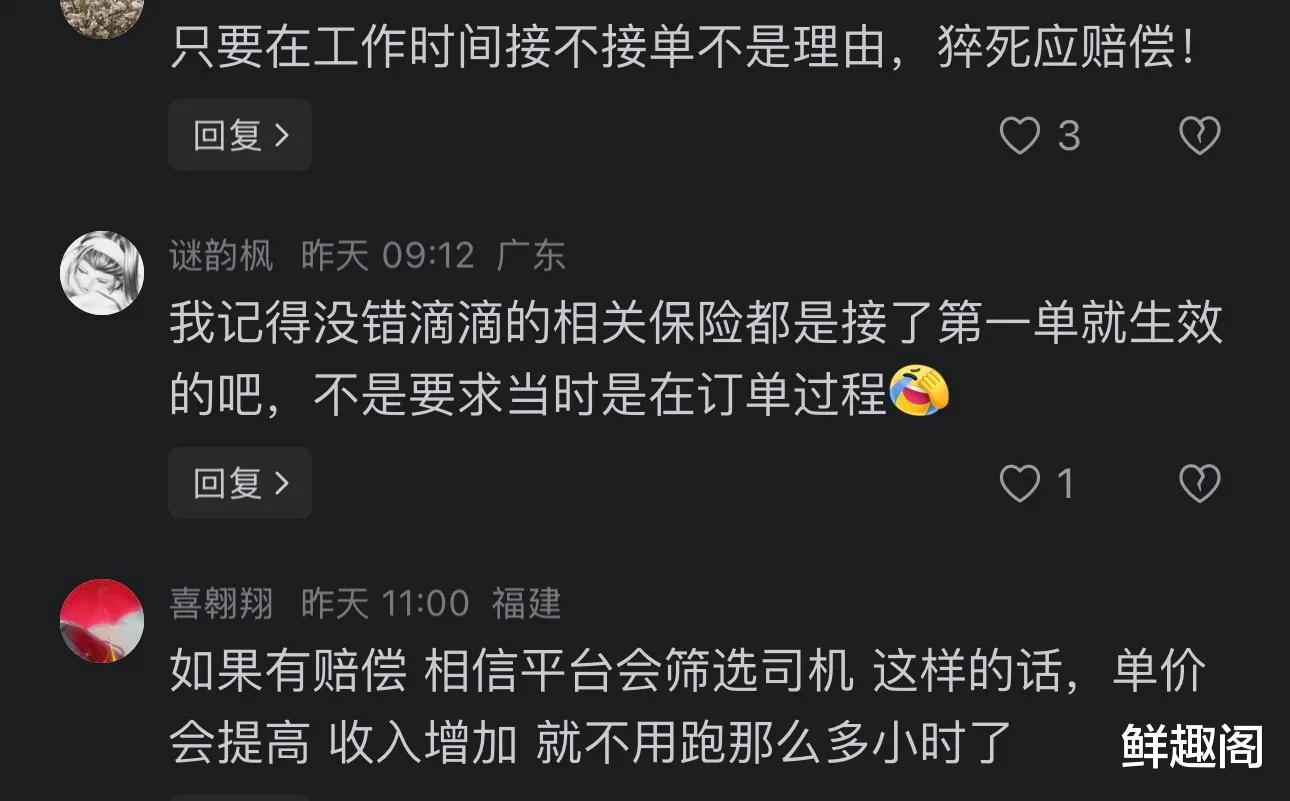This screenshot has width=1290, height=801.
Task: Reply to the 猝死应赔偿 comment
Action: (240, 135)
